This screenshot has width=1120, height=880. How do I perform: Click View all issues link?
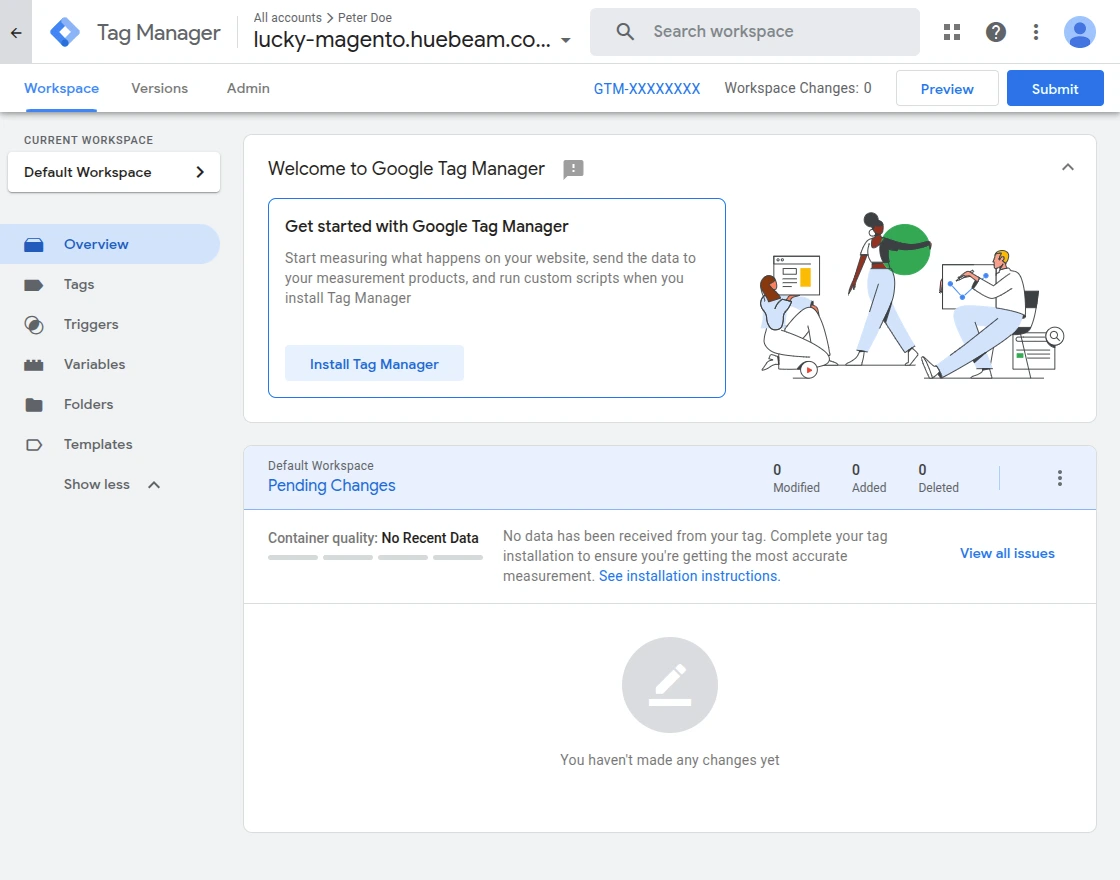(x=1007, y=554)
